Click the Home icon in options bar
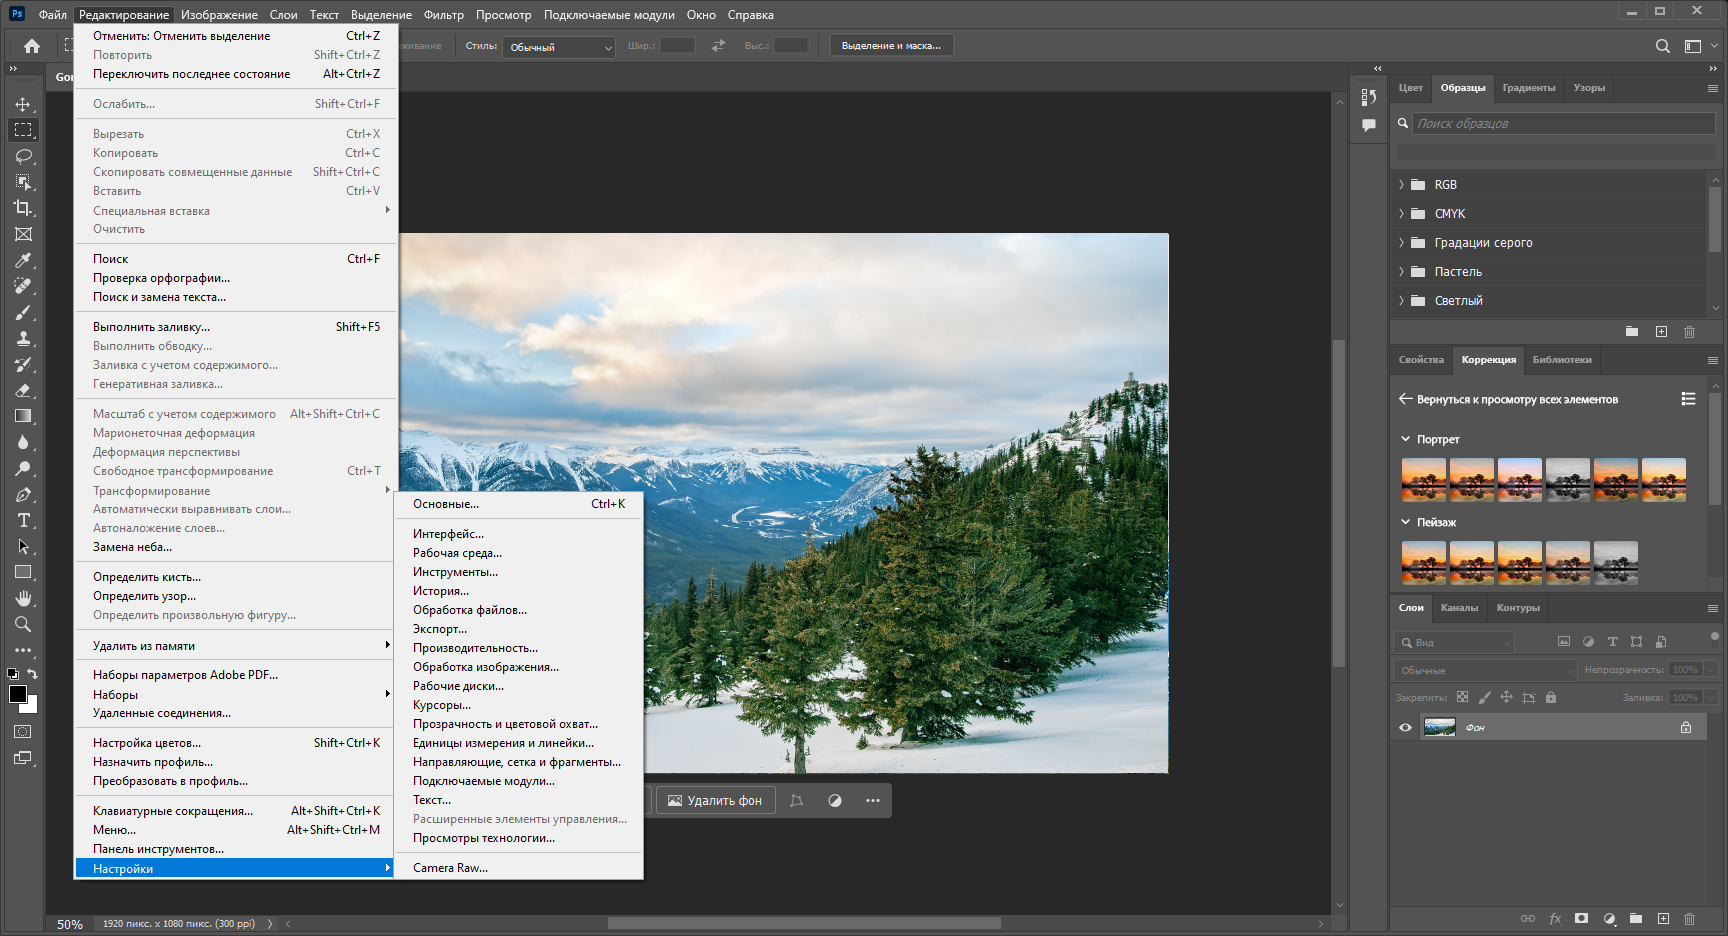This screenshot has width=1728, height=936. pos(32,46)
